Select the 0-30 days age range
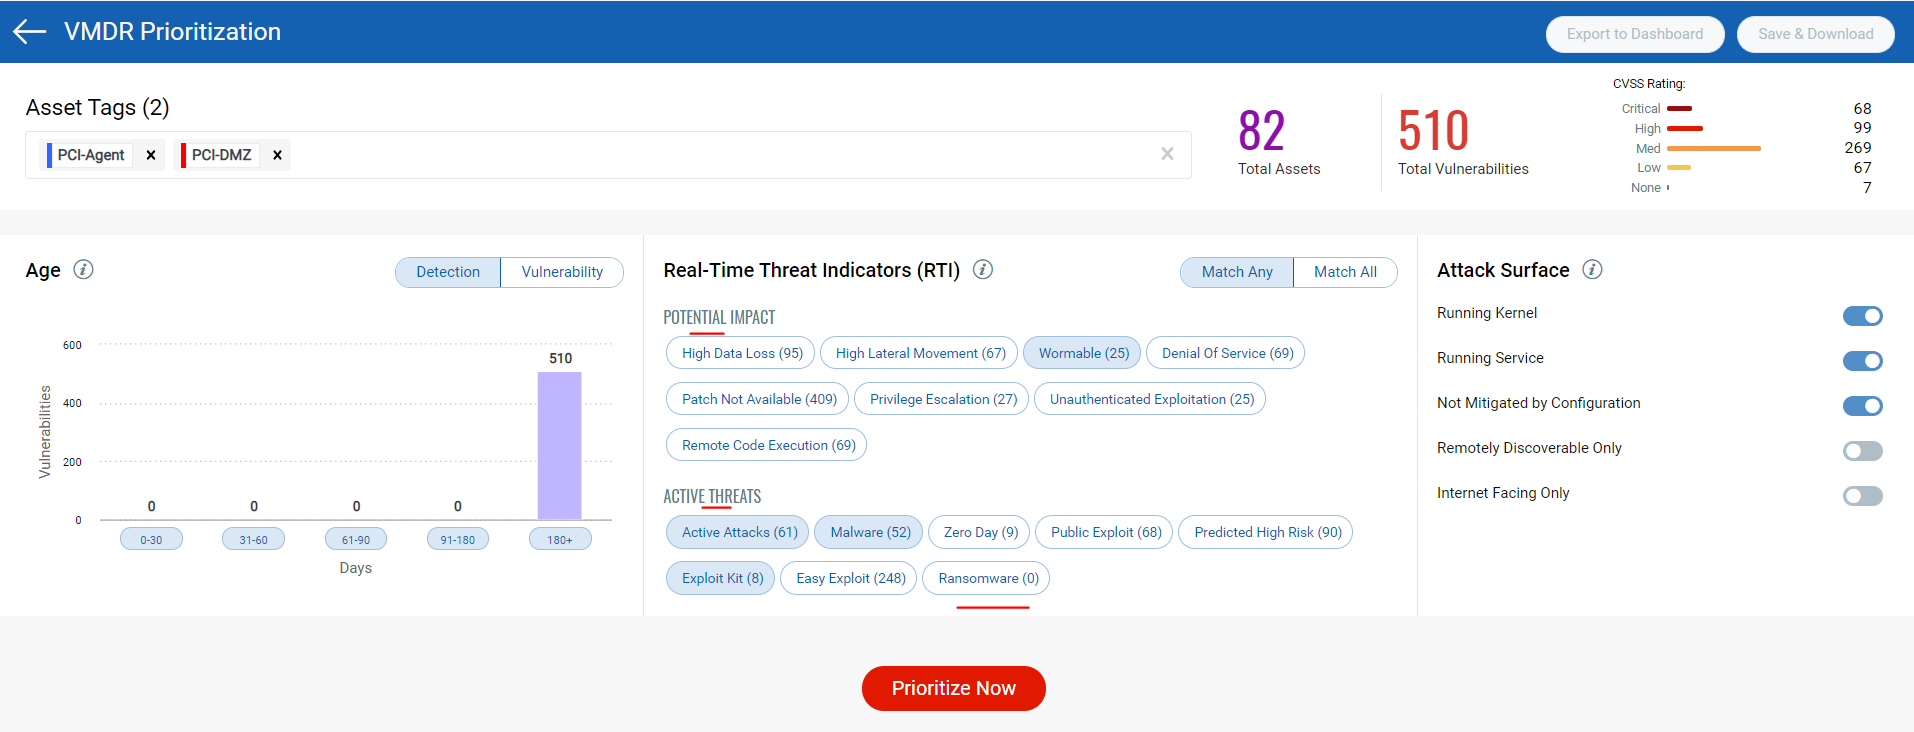Screen dimensions: 1914x732 [151, 540]
